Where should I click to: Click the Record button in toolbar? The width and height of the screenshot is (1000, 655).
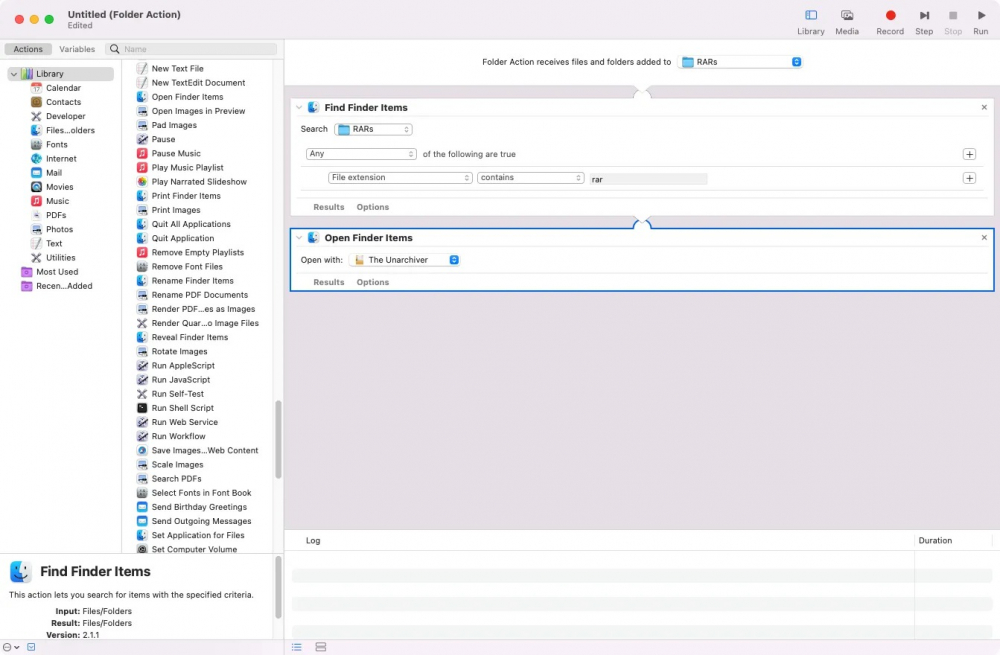[890, 16]
